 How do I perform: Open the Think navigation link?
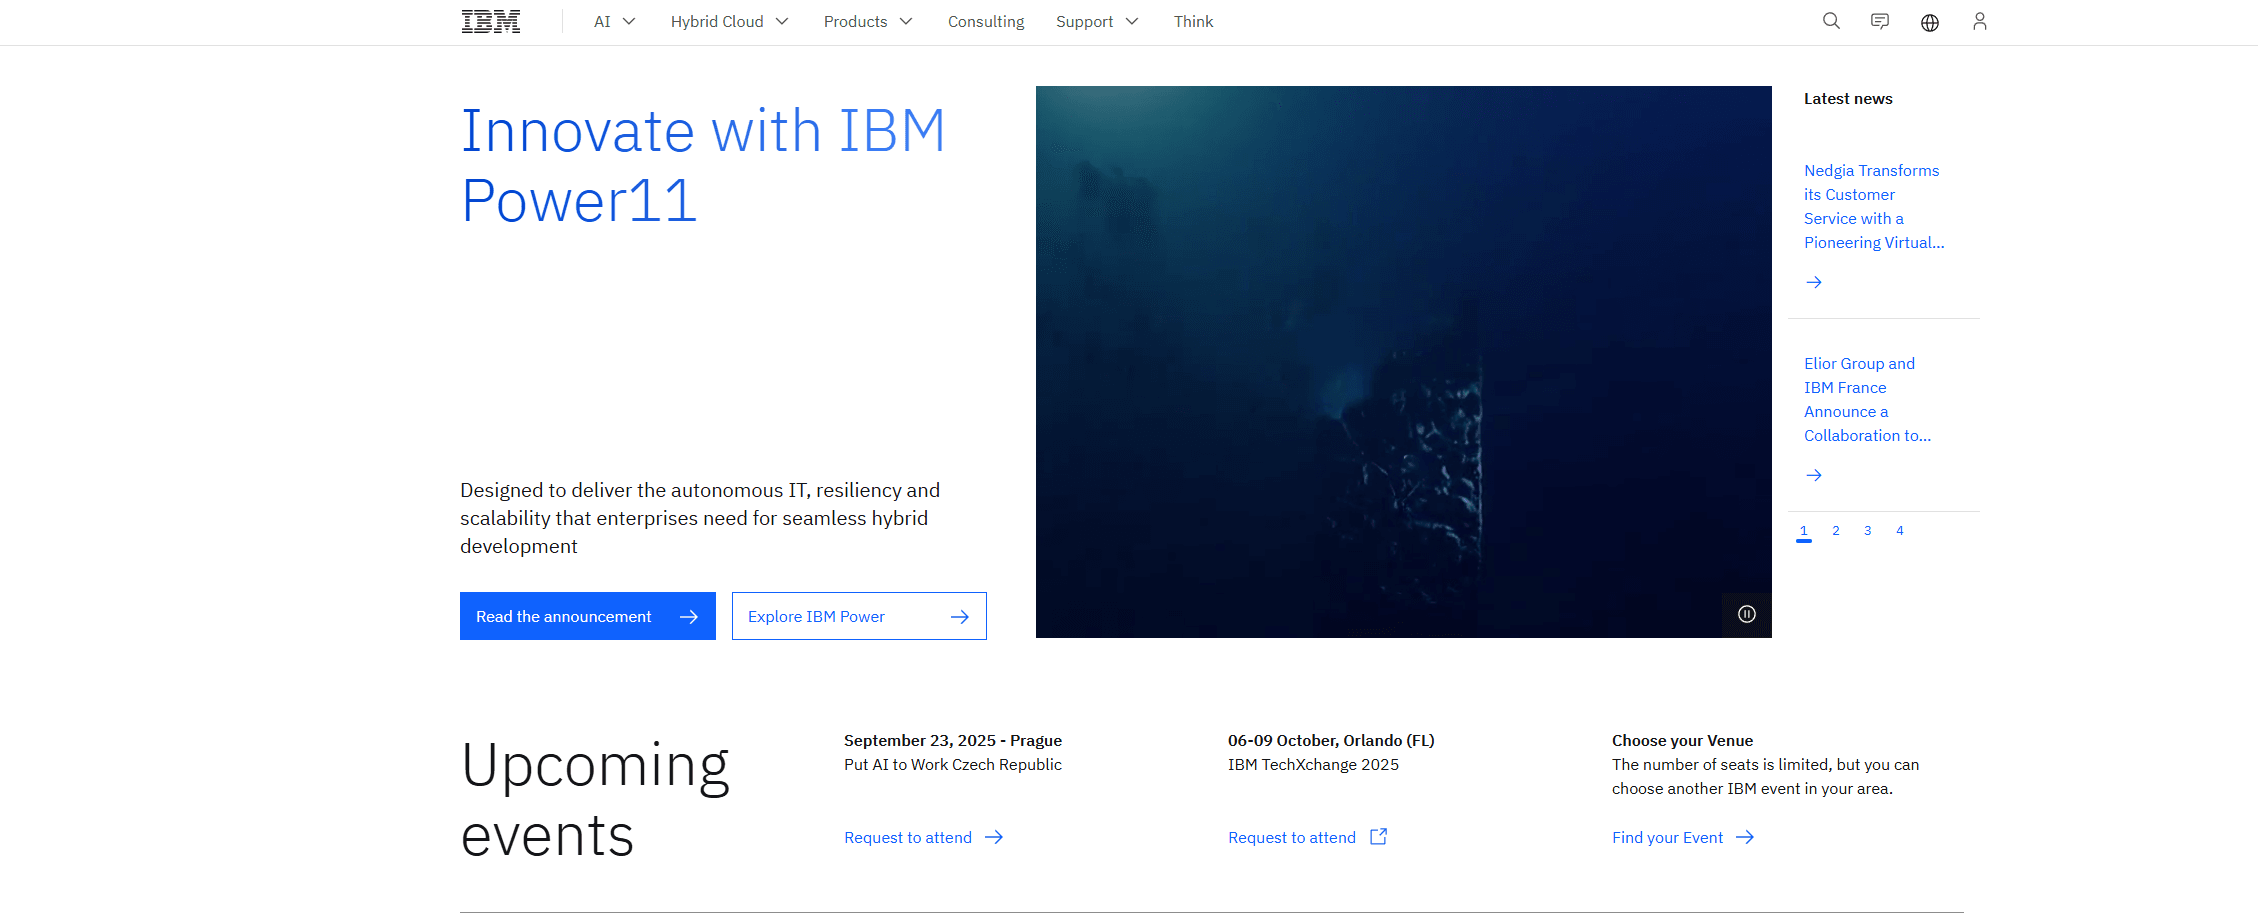click(x=1193, y=22)
